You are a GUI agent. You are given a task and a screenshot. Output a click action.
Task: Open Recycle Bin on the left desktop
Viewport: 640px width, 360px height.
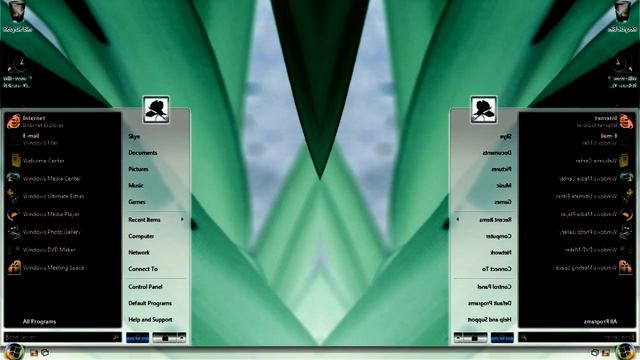click(x=17, y=16)
